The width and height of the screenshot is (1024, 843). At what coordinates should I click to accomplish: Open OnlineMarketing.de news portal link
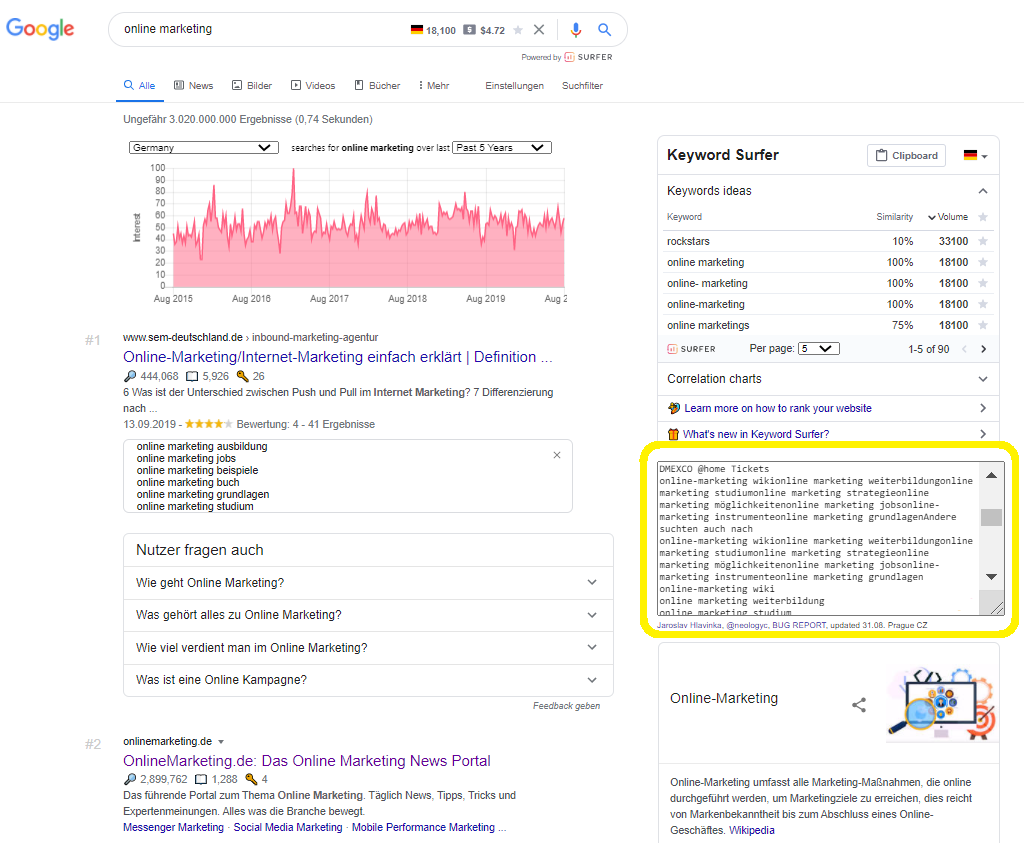306,761
